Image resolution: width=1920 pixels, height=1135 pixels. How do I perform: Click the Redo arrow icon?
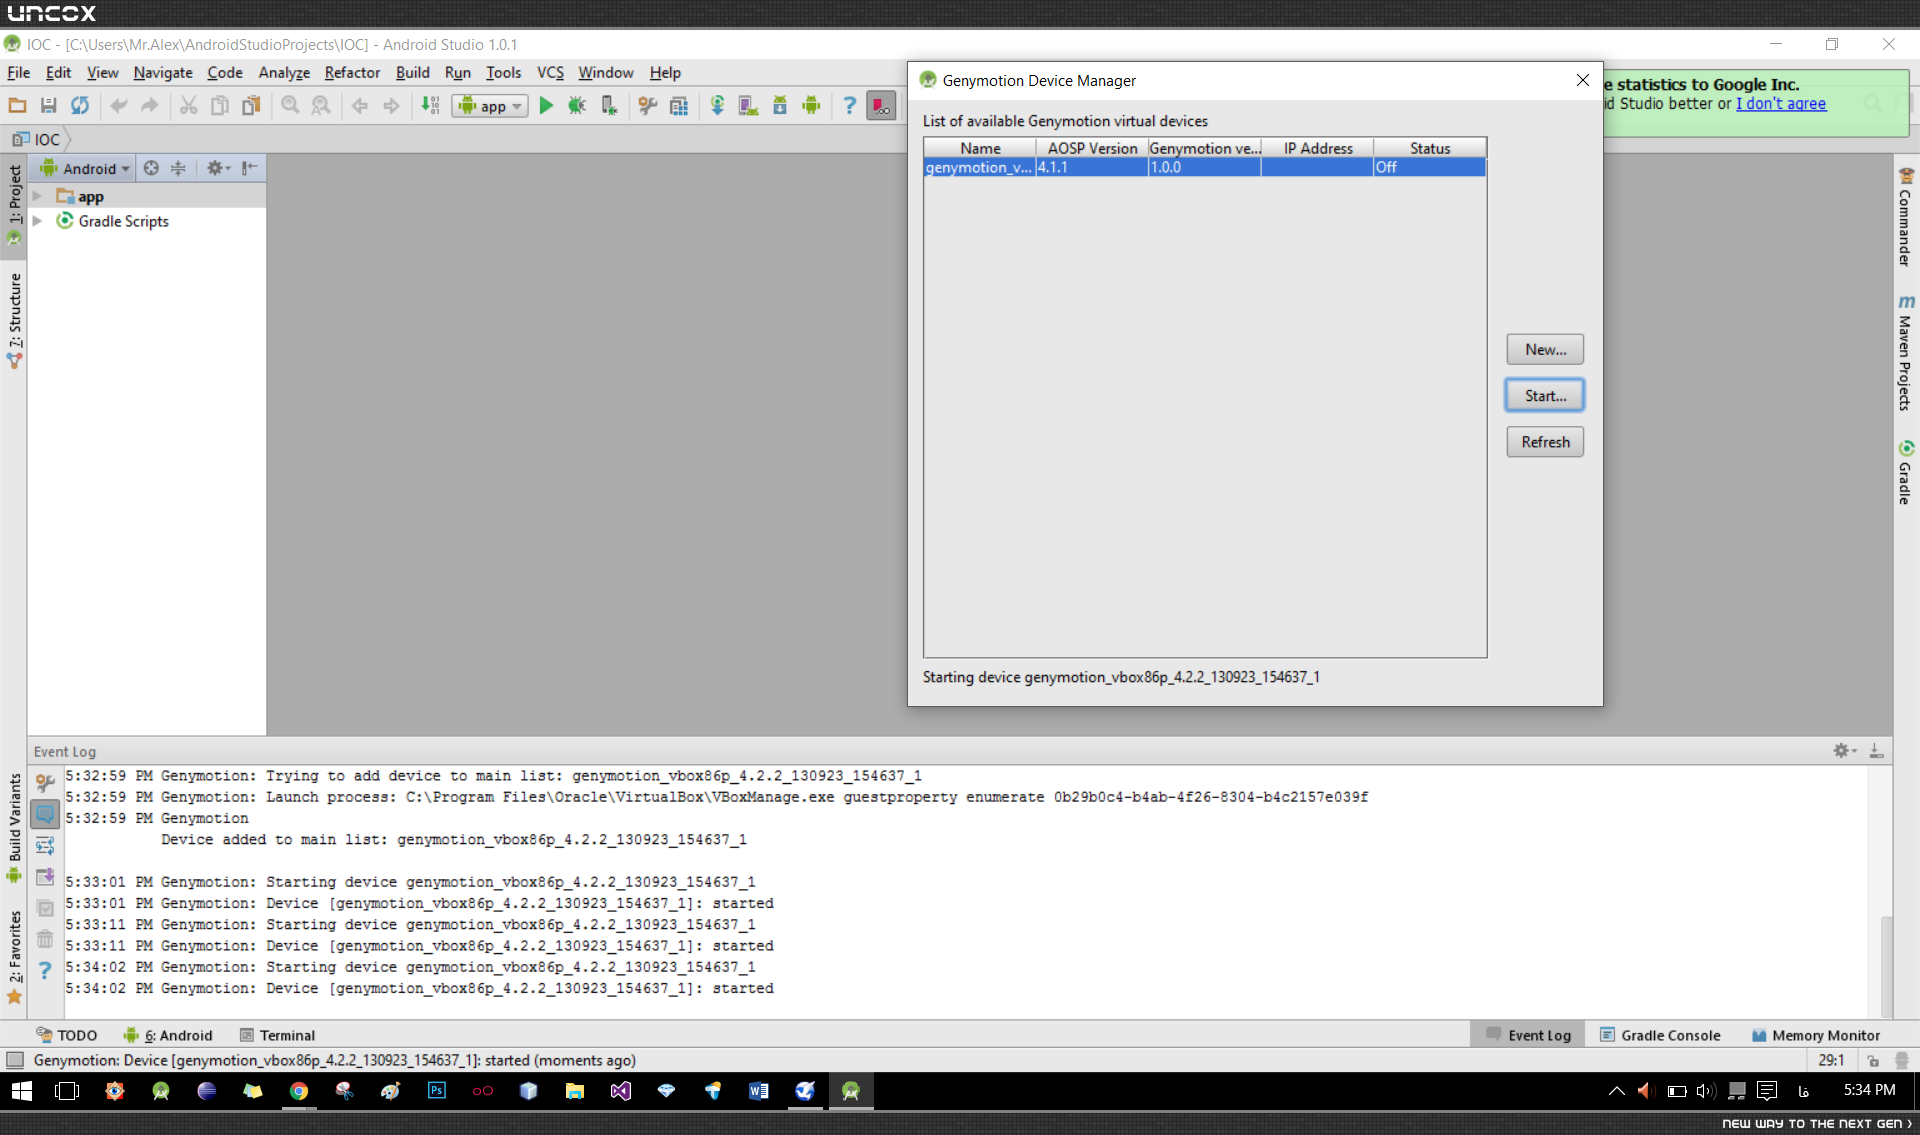pyautogui.click(x=150, y=105)
